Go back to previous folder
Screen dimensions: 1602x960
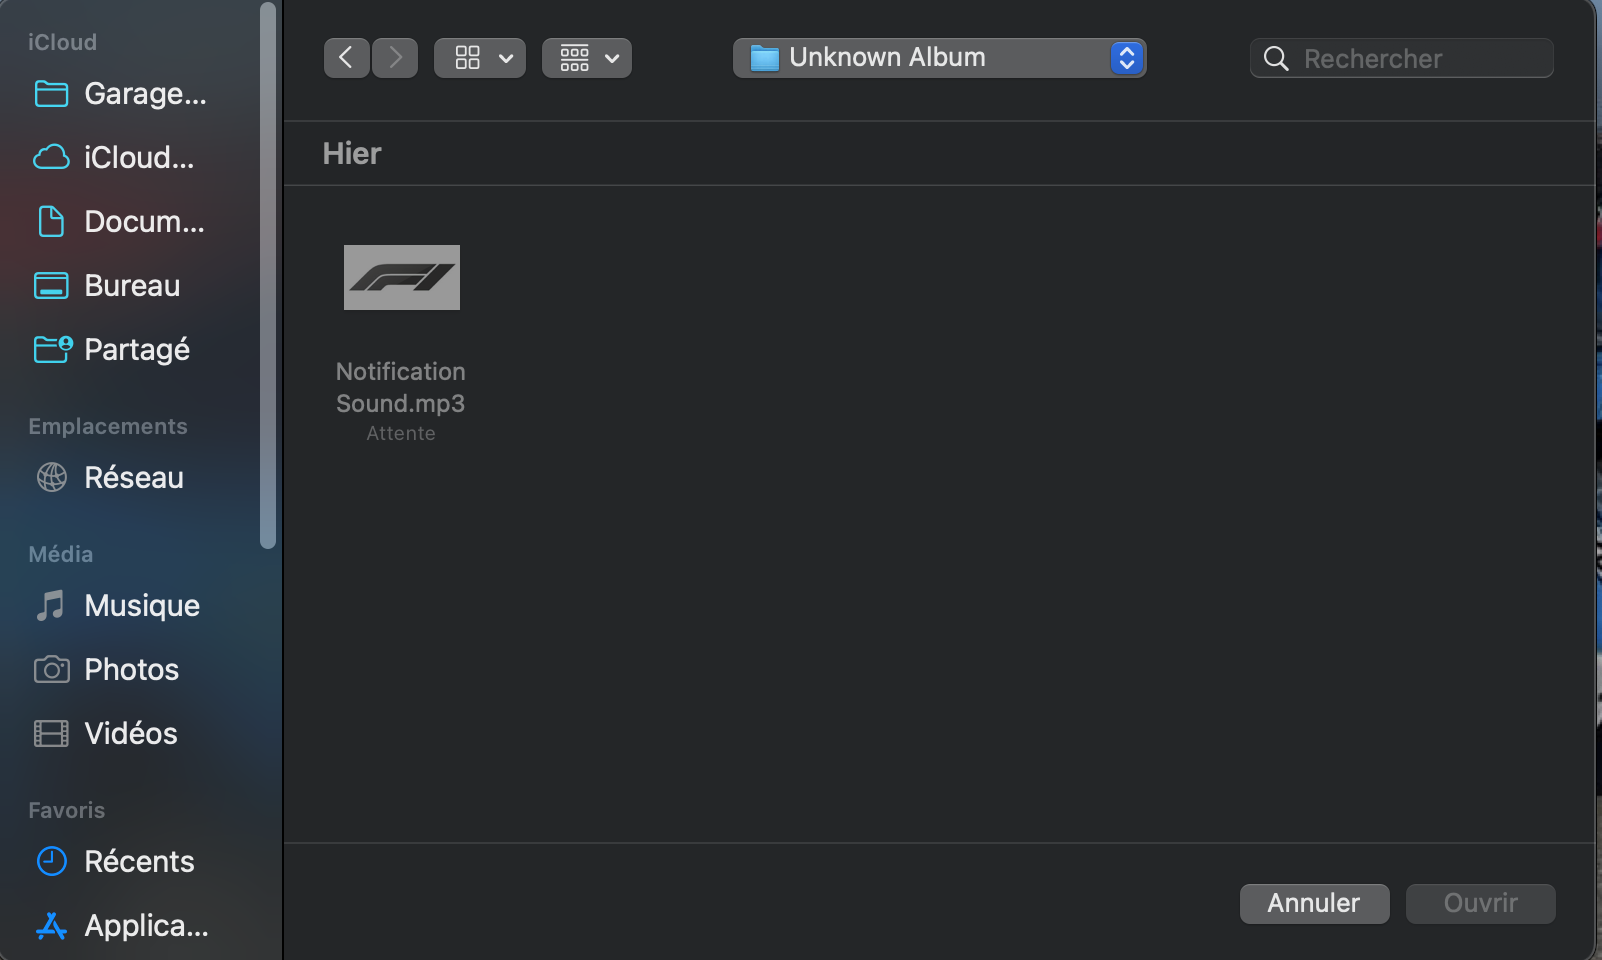click(346, 58)
